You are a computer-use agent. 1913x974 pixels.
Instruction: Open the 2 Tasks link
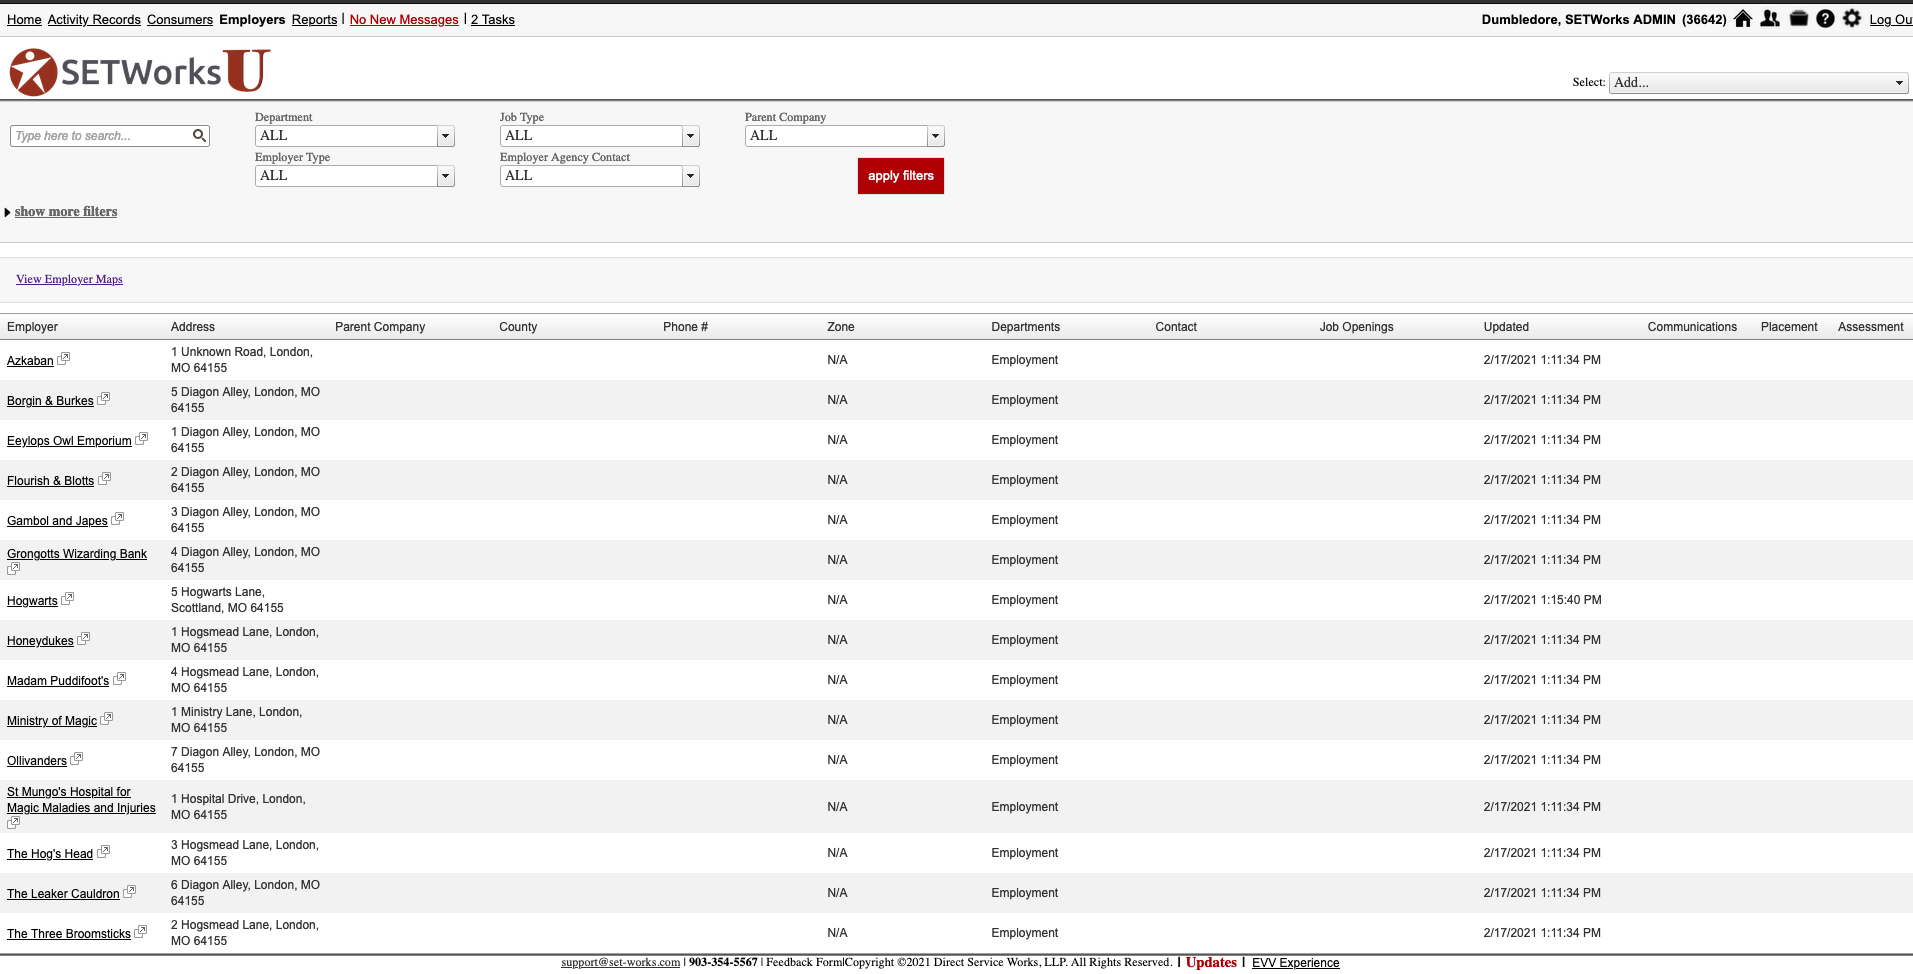click(x=493, y=19)
